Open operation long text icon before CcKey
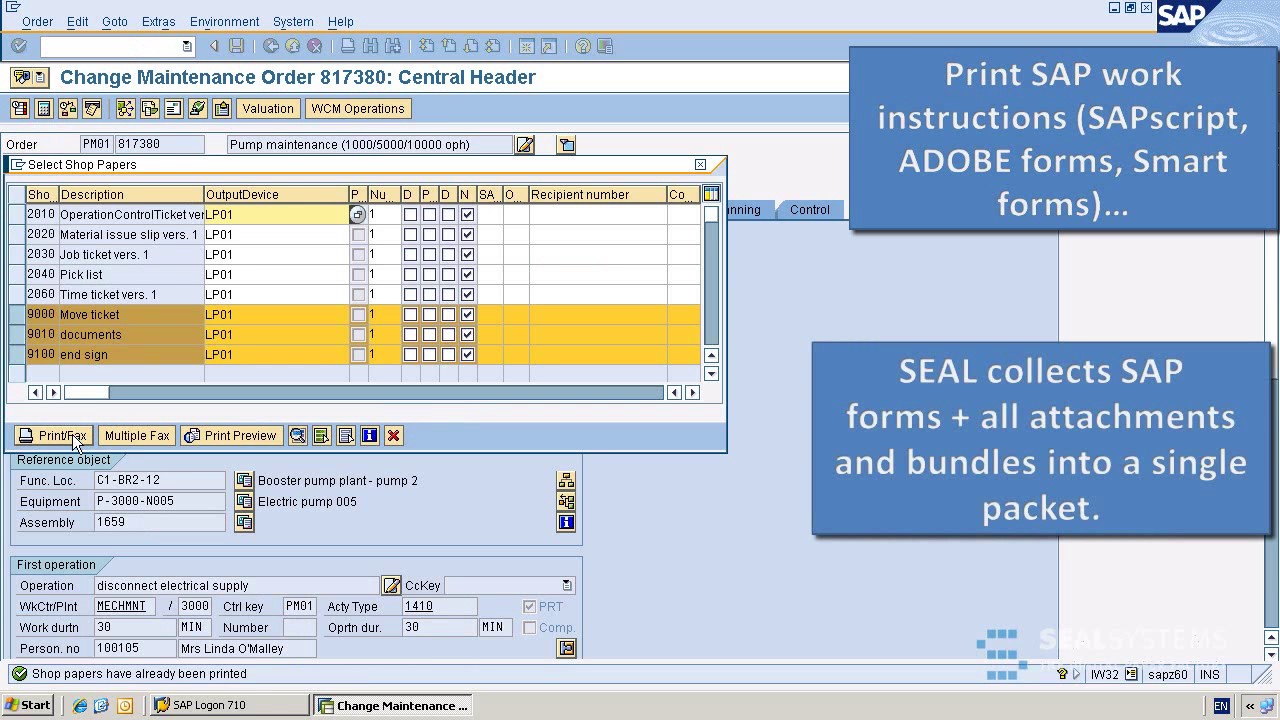 coord(391,586)
